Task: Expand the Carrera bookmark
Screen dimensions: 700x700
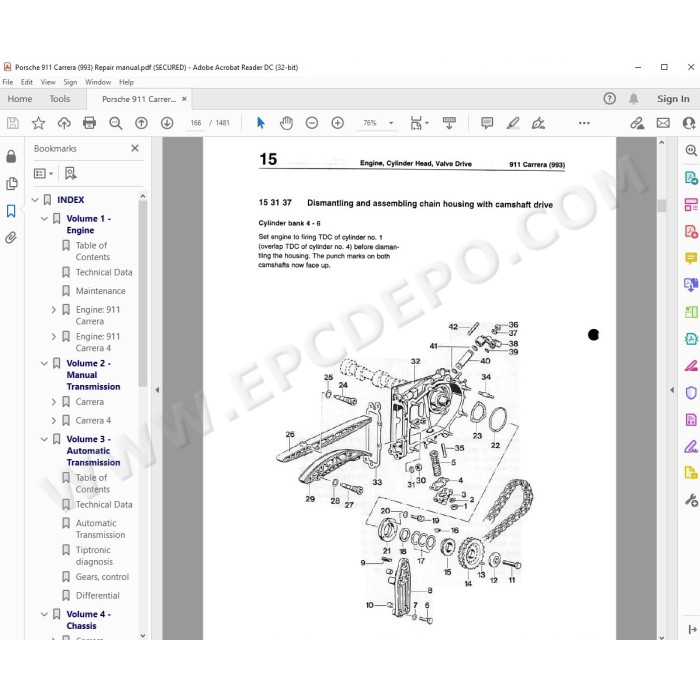Action: [x=54, y=402]
